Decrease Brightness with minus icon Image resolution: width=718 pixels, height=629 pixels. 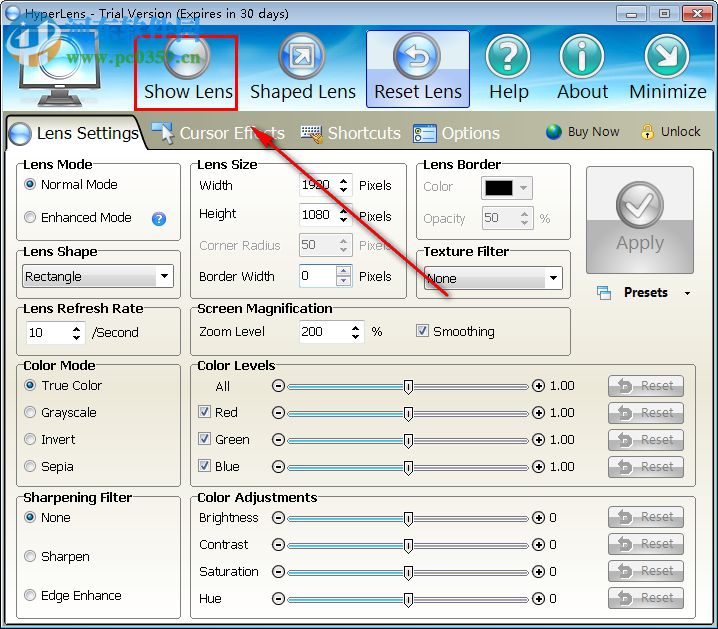[278, 518]
